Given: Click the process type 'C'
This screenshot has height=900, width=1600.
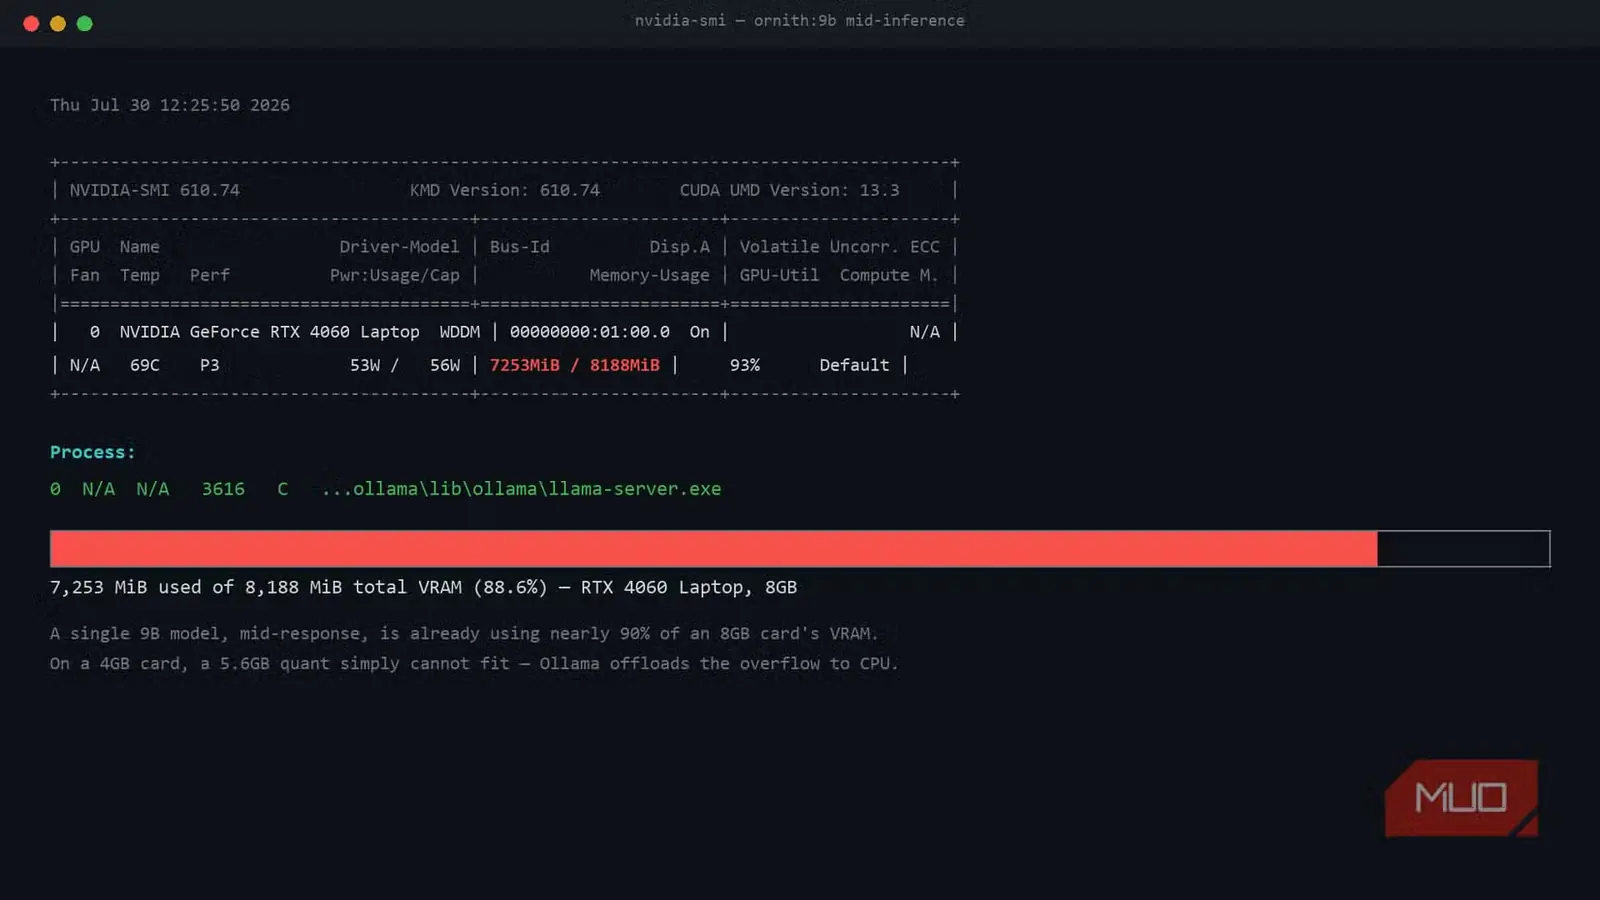Looking at the screenshot, I should (x=283, y=489).
